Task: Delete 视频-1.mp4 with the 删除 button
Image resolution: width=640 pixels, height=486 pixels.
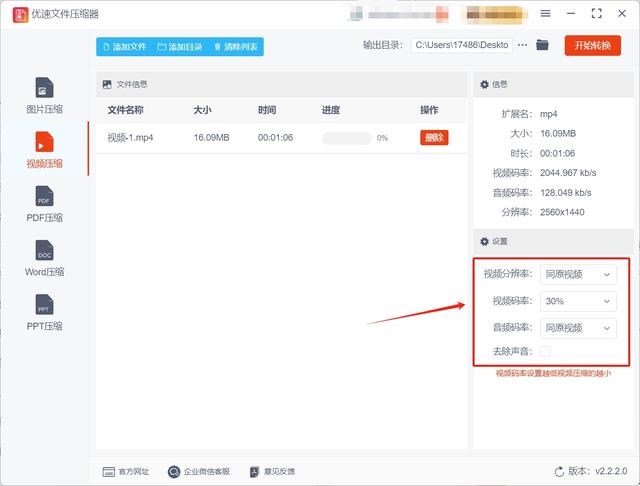Action: (x=434, y=138)
